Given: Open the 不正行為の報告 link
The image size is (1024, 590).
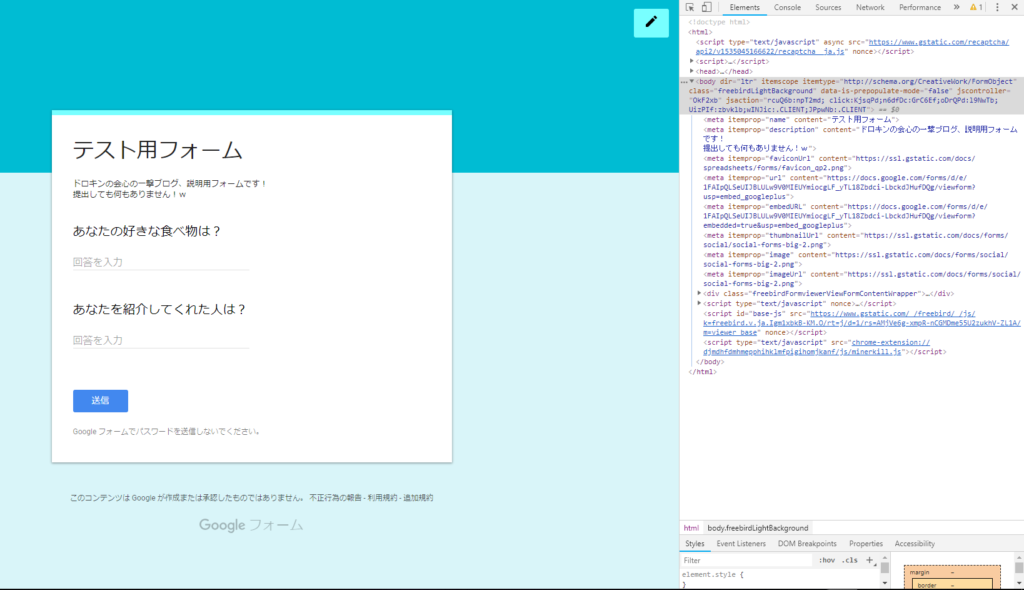Looking at the screenshot, I should point(336,498).
